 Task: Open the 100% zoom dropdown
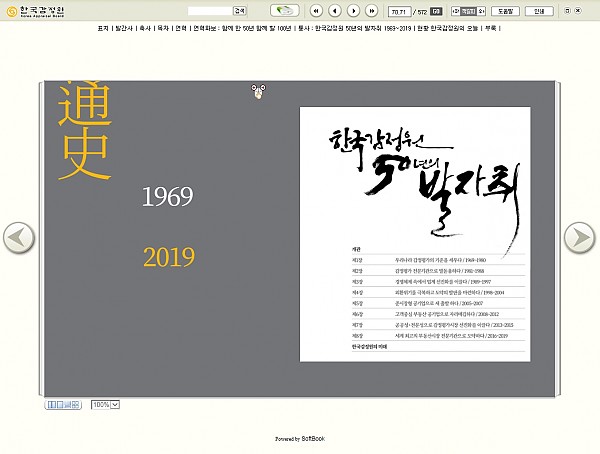tap(105, 405)
